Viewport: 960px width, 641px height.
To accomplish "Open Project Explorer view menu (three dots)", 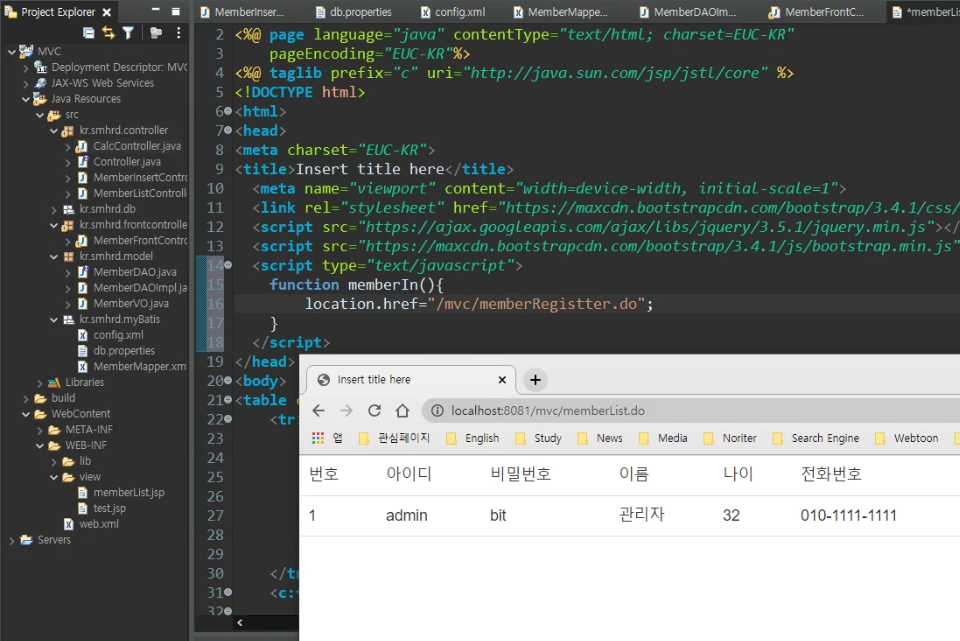I will pyautogui.click(x=178, y=33).
